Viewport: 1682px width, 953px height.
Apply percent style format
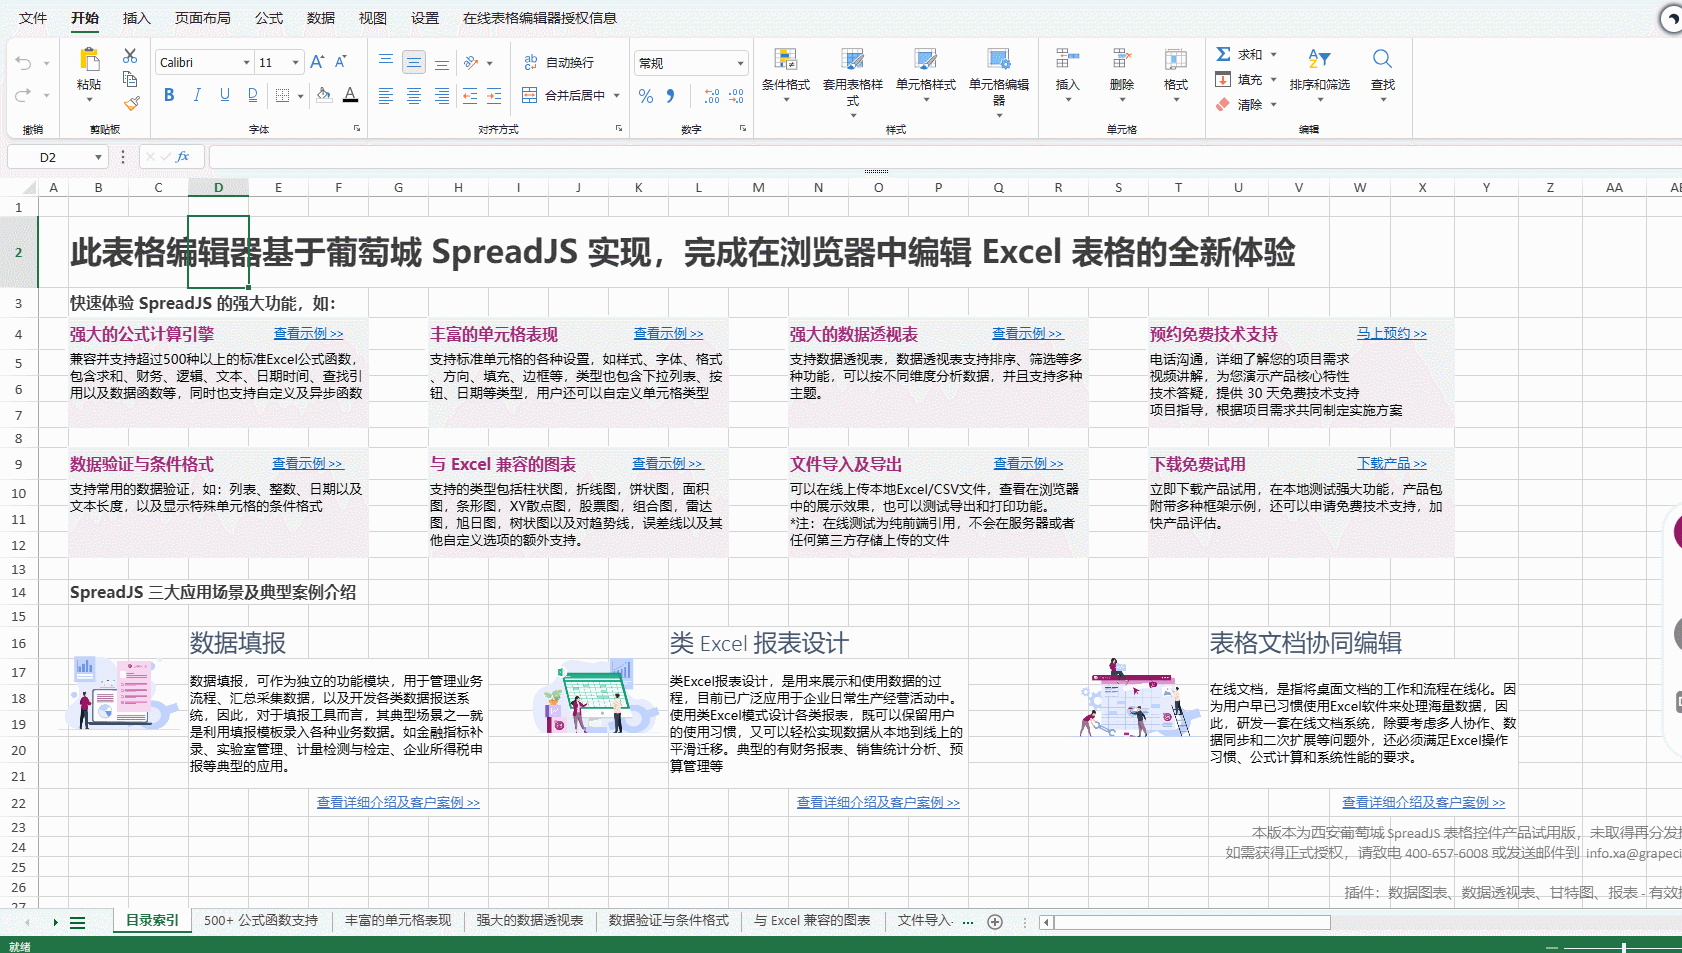pyautogui.click(x=646, y=96)
